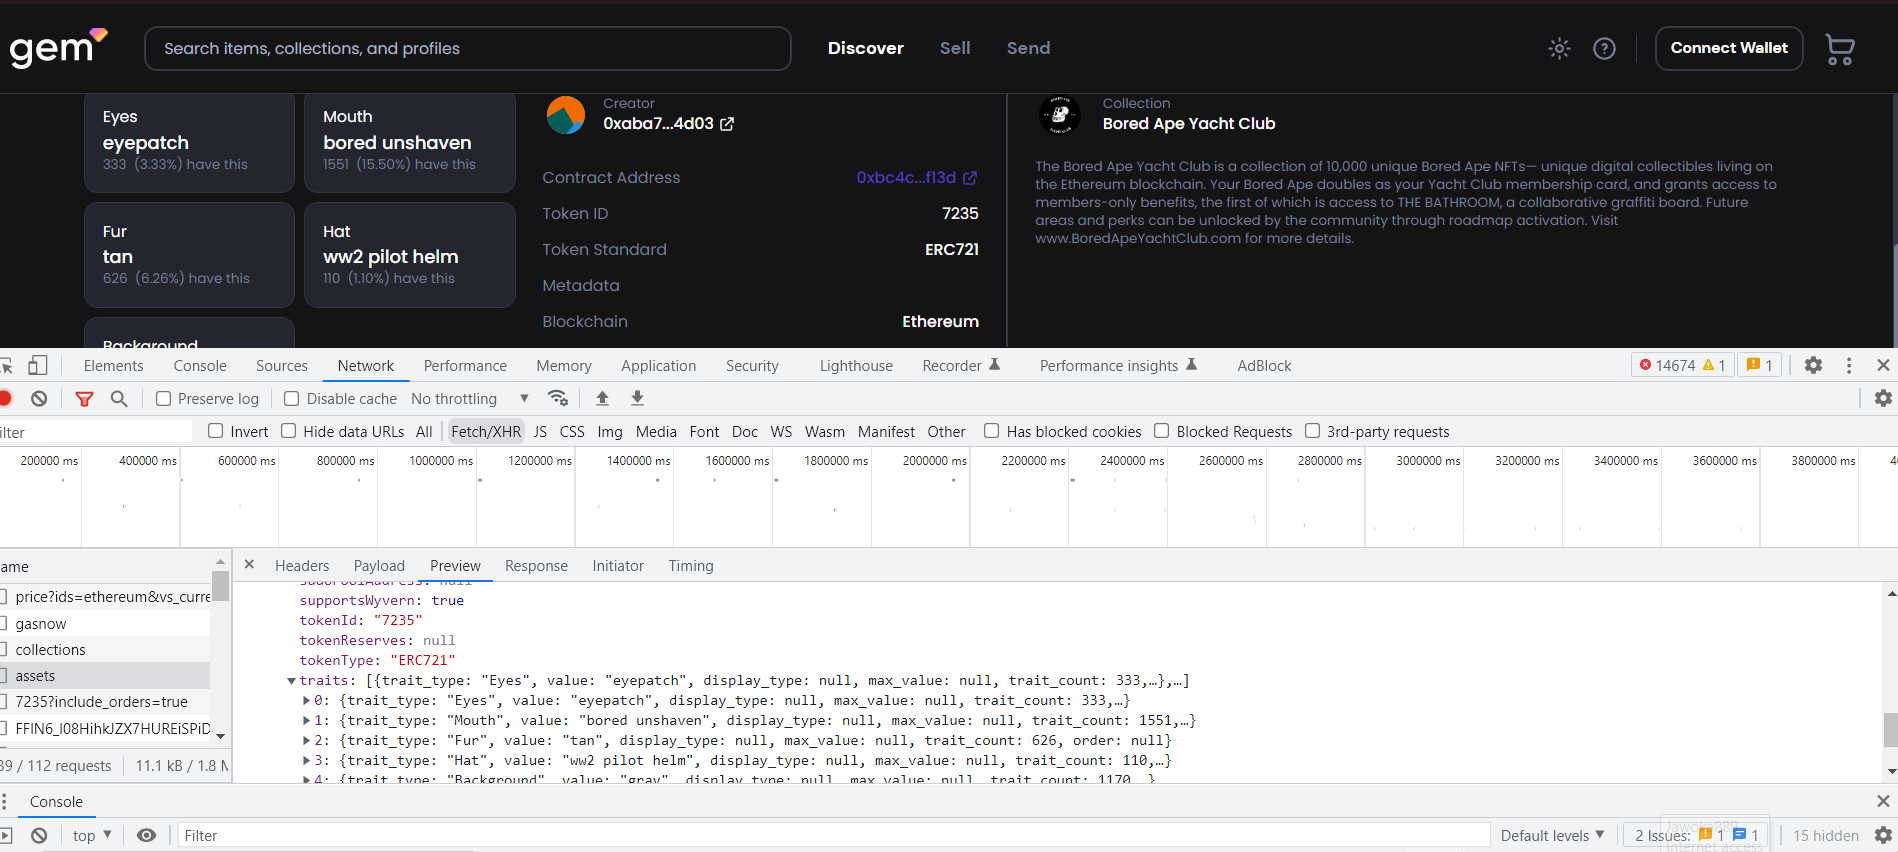Screen dimensions: 1898x852
Task: Check the 3rd-party requests checkbox
Action: [x=1313, y=431]
